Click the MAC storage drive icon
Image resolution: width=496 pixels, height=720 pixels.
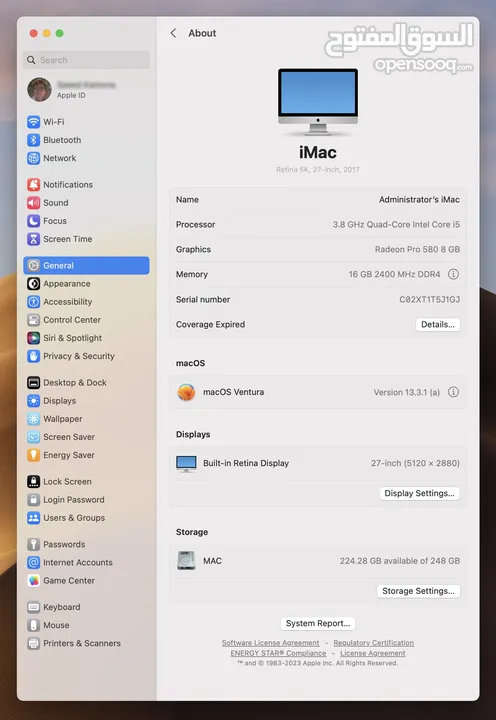click(186, 561)
